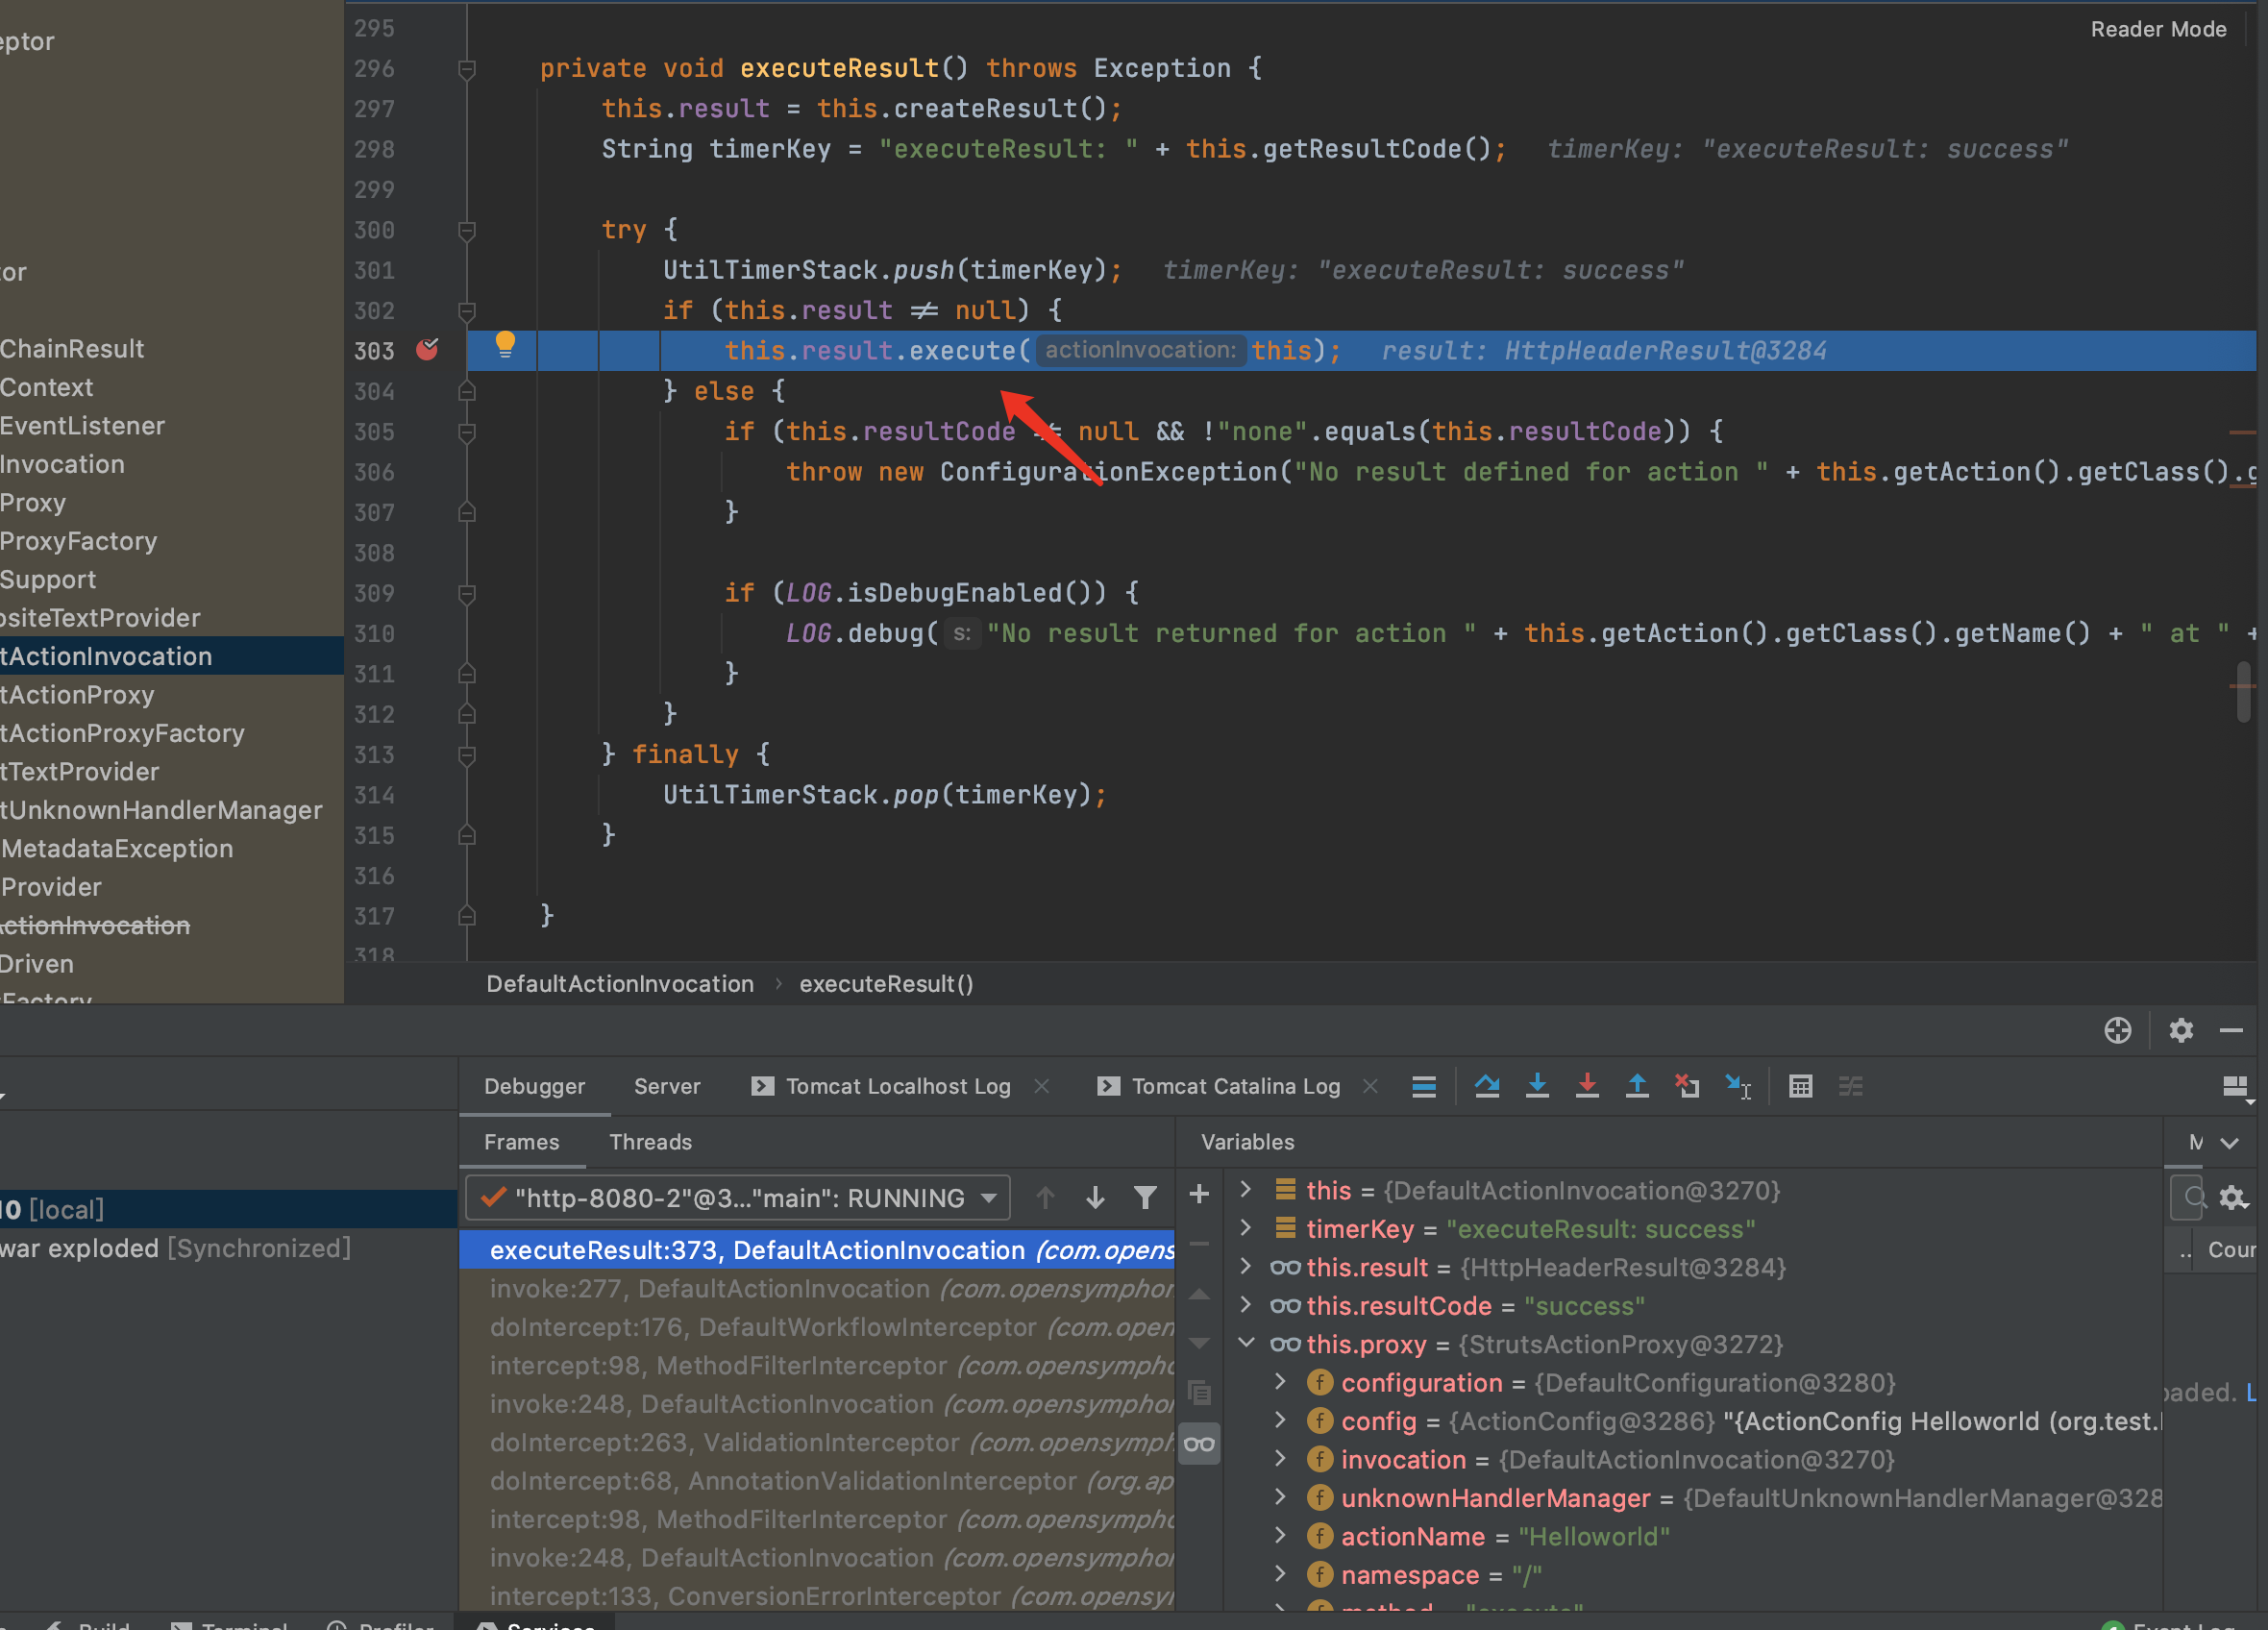This screenshot has width=2268, height=1630.
Task: Click the Drop Frame icon
Action: [1687, 1086]
